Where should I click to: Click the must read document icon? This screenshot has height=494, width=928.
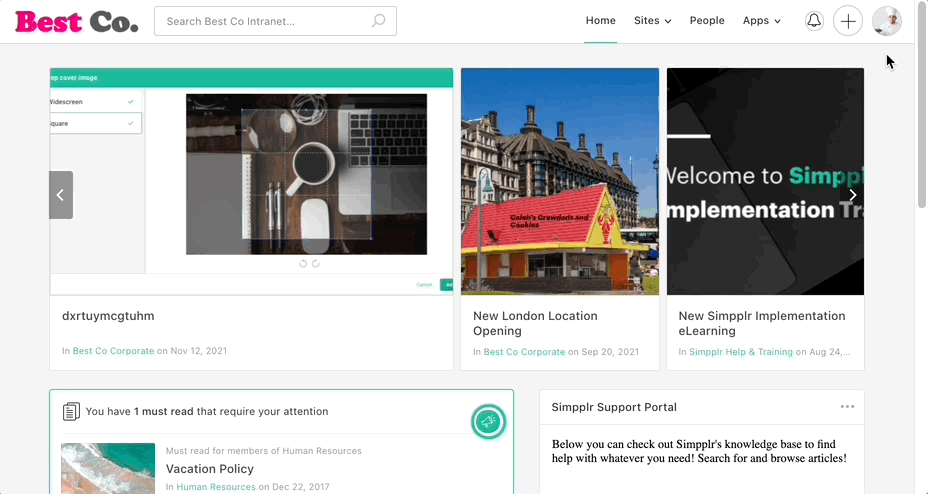click(x=71, y=411)
